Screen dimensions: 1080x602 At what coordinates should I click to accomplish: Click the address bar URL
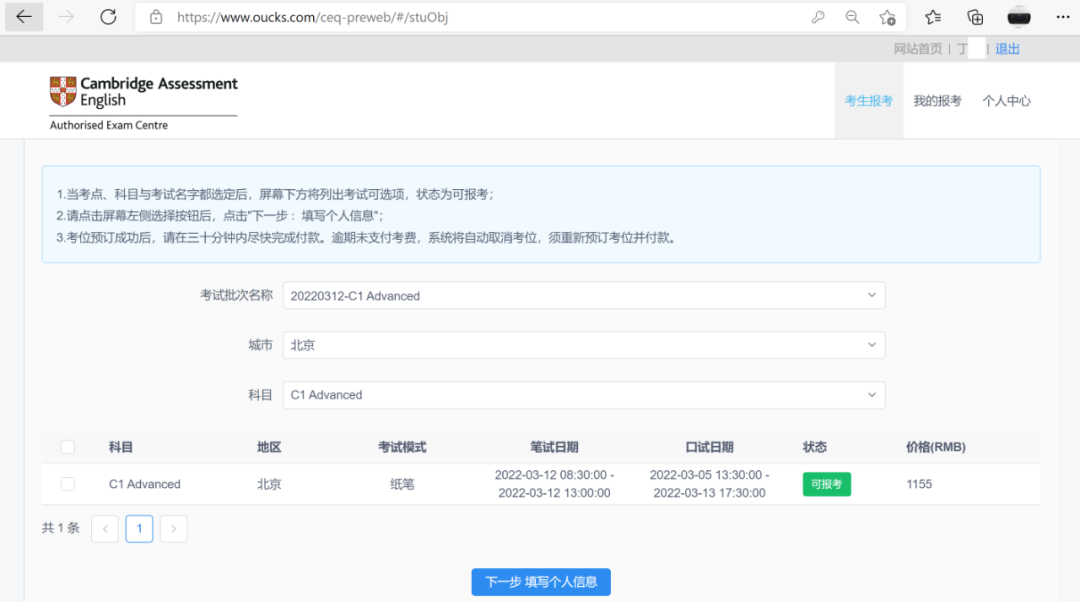313,17
